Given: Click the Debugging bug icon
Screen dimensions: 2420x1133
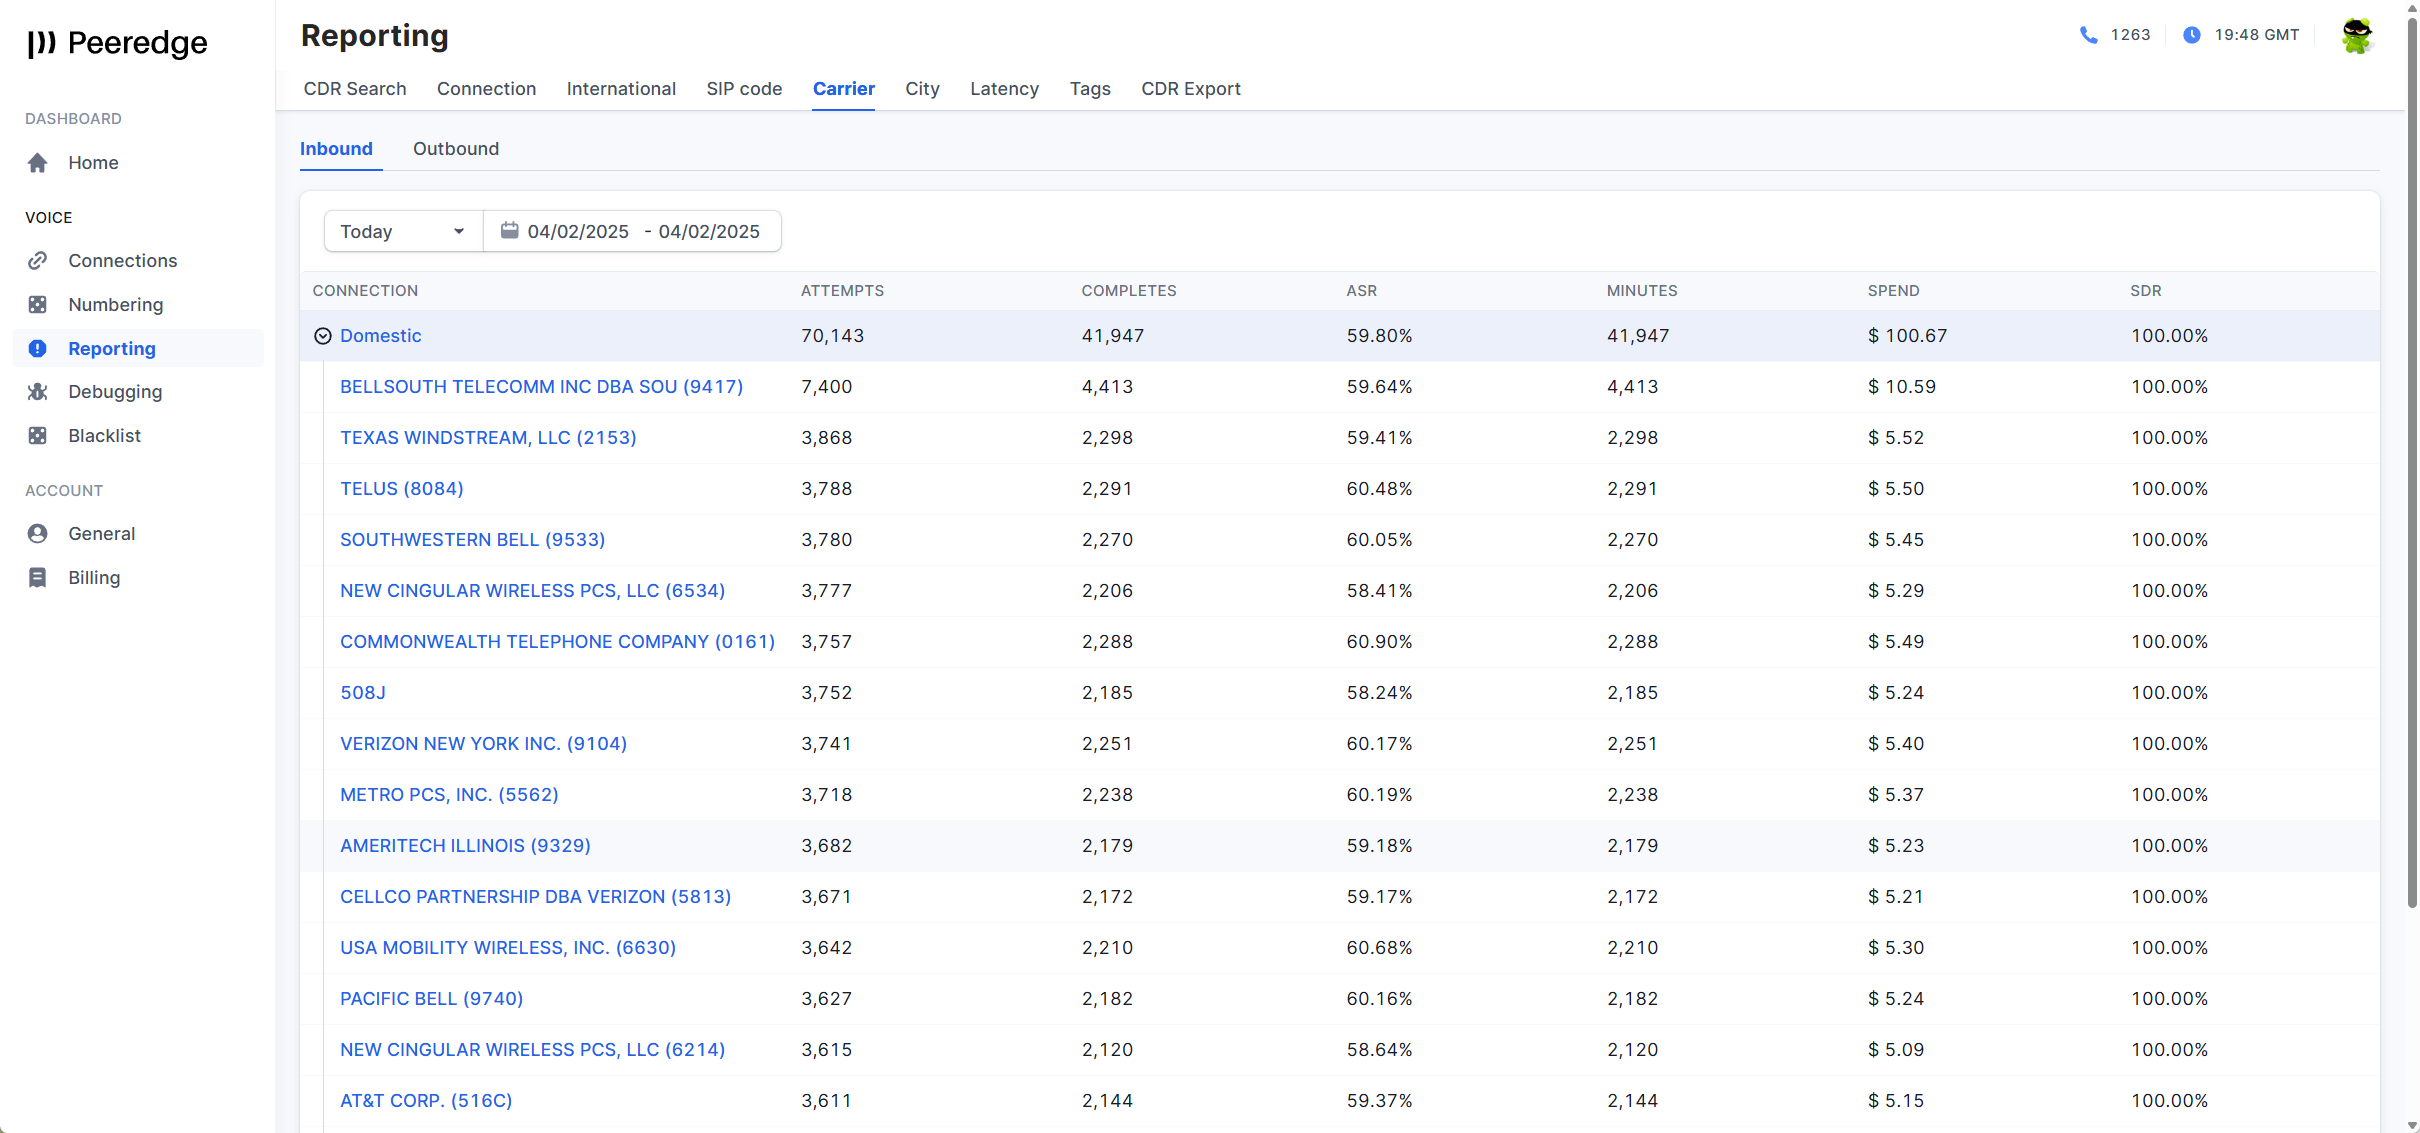Looking at the screenshot, I should (38, 392).
